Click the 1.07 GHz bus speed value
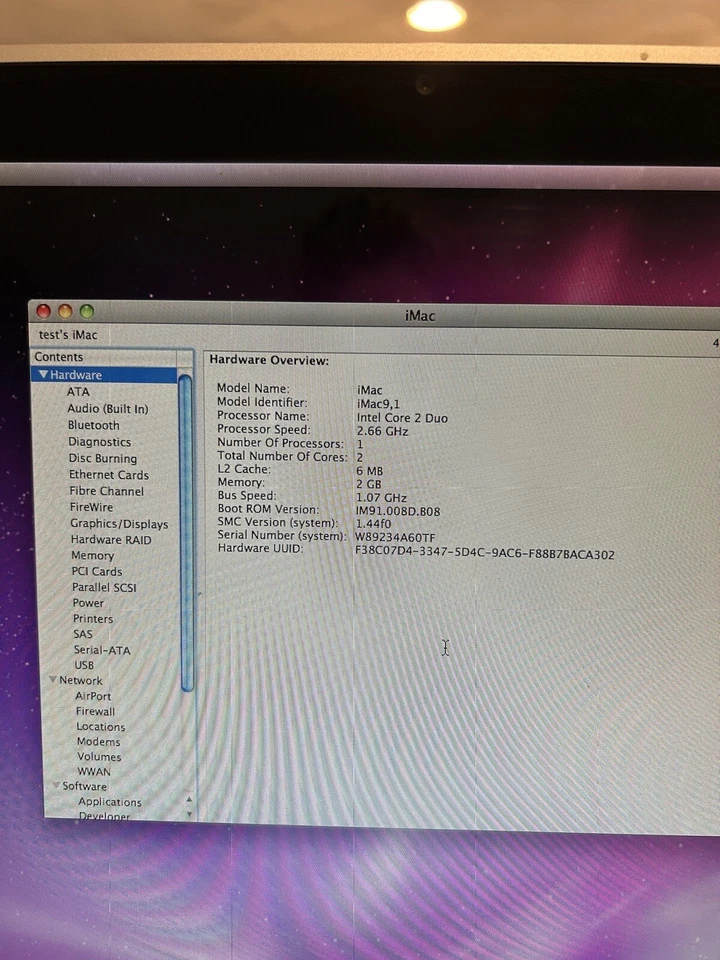The width and height of the screenshot is (720, 960). (381, 498)
